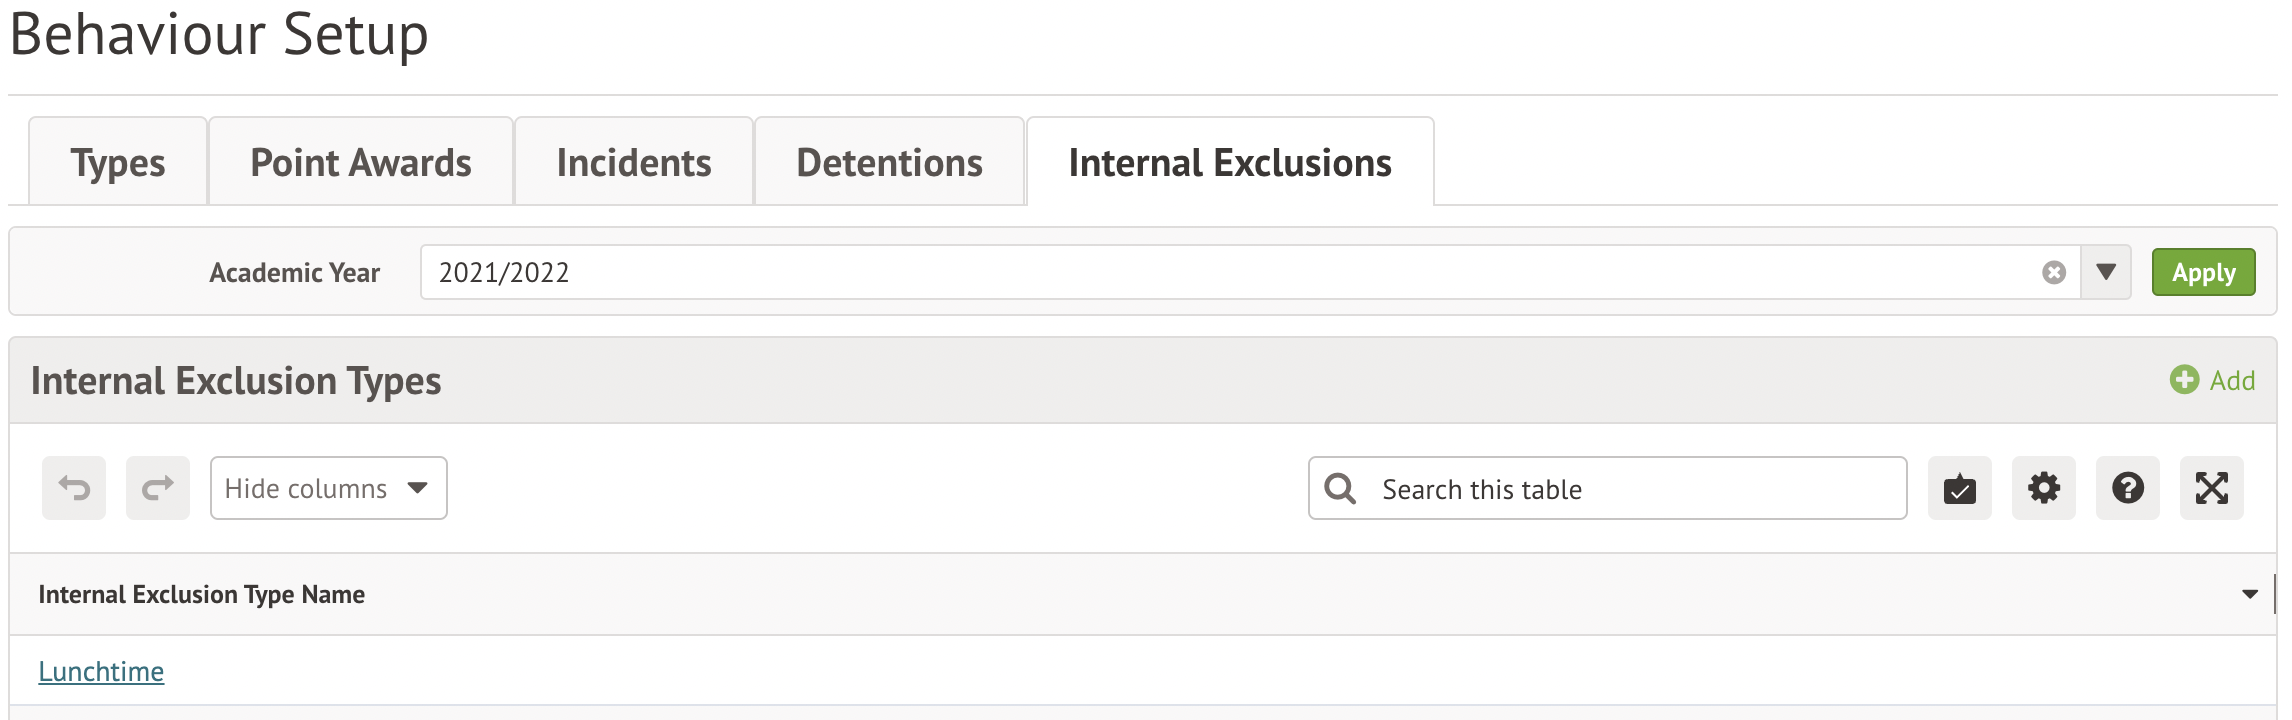Viewport: 2292px width, 720px height.
Task: Click the redo arrow icon
Action: 158,488
